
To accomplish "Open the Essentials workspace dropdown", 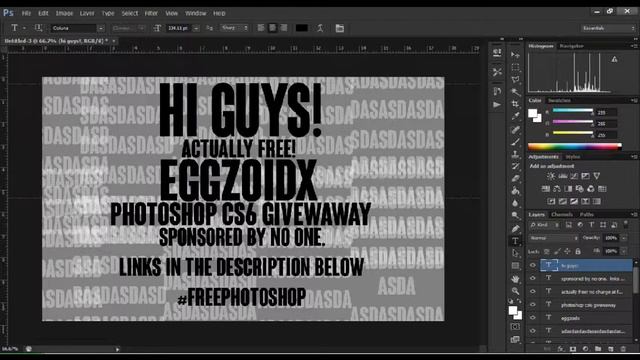I will coord(608,28).
